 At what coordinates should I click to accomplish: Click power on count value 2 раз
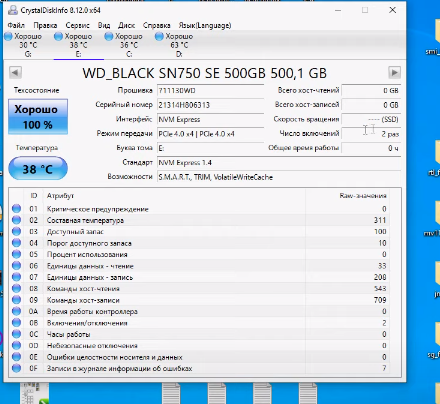click(x=371, y=134)
